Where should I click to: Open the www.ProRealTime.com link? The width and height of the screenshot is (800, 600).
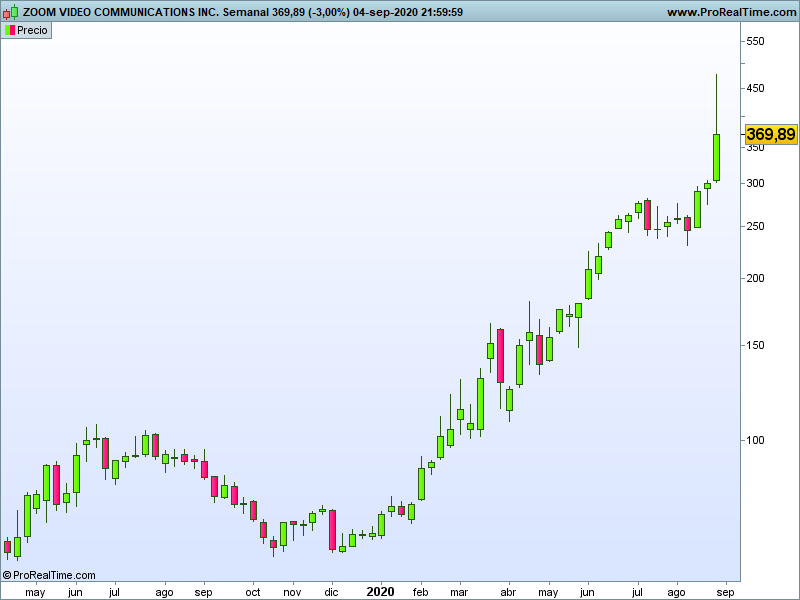click(730, 12)
